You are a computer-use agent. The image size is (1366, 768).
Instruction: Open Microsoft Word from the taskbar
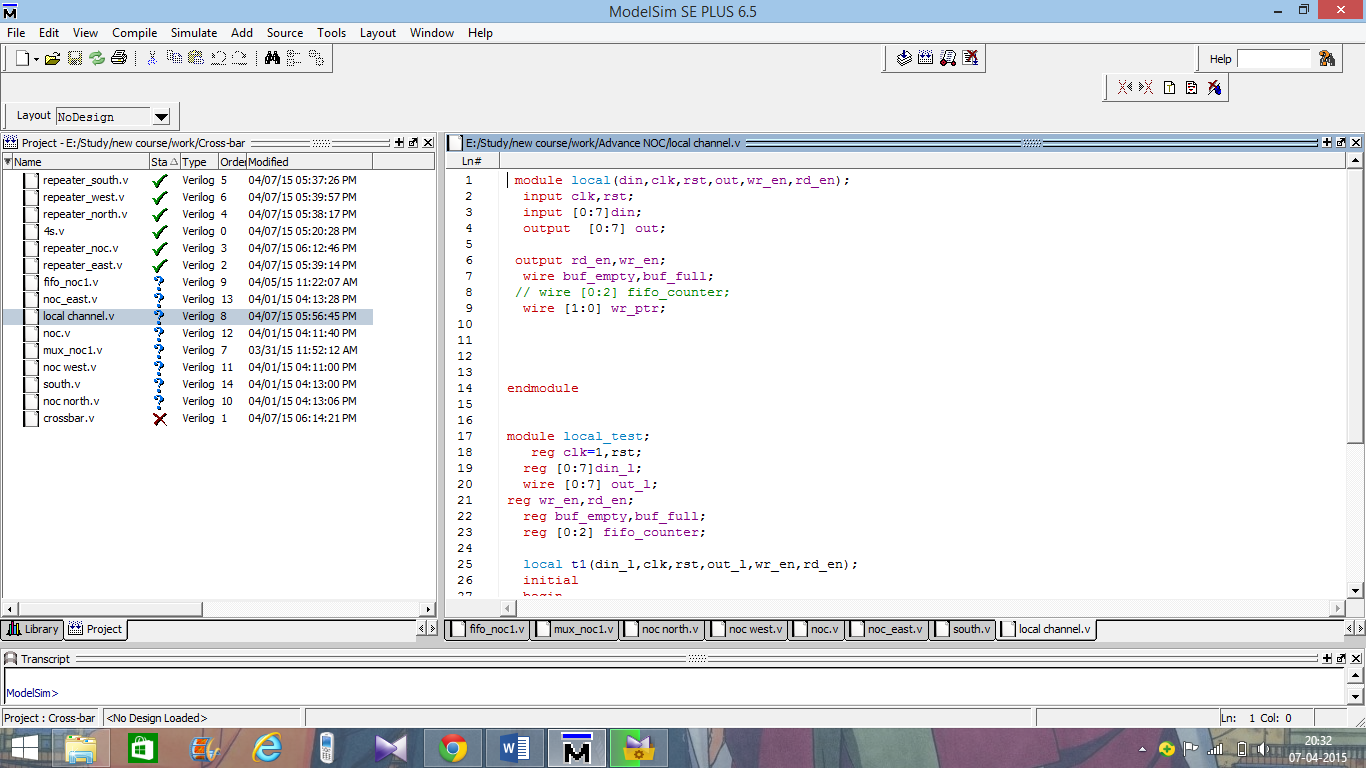[514, 747]
